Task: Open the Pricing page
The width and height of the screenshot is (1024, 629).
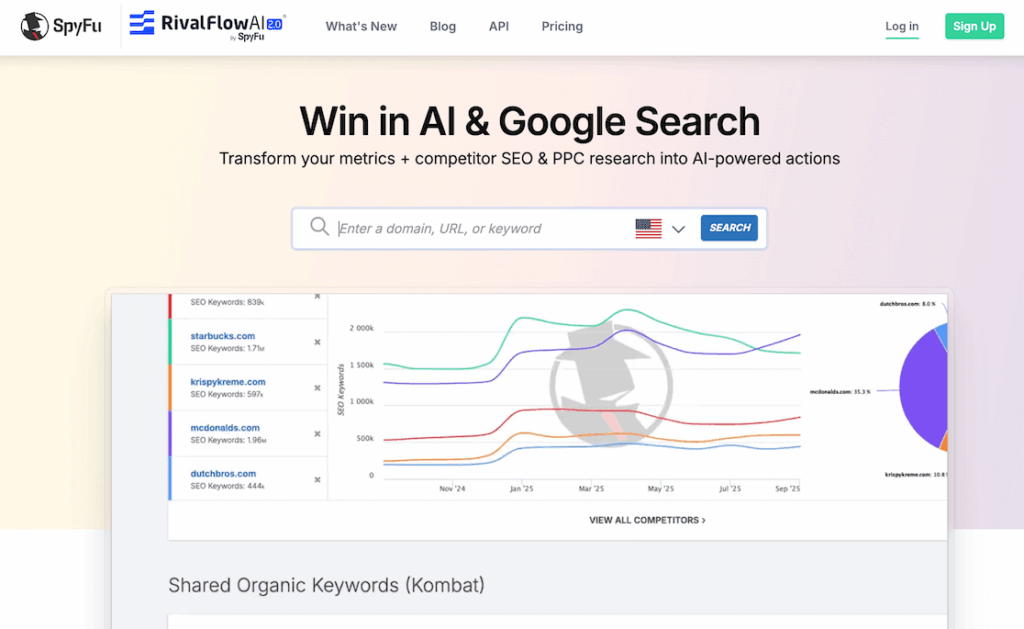Action: click(x=562, y=26)
